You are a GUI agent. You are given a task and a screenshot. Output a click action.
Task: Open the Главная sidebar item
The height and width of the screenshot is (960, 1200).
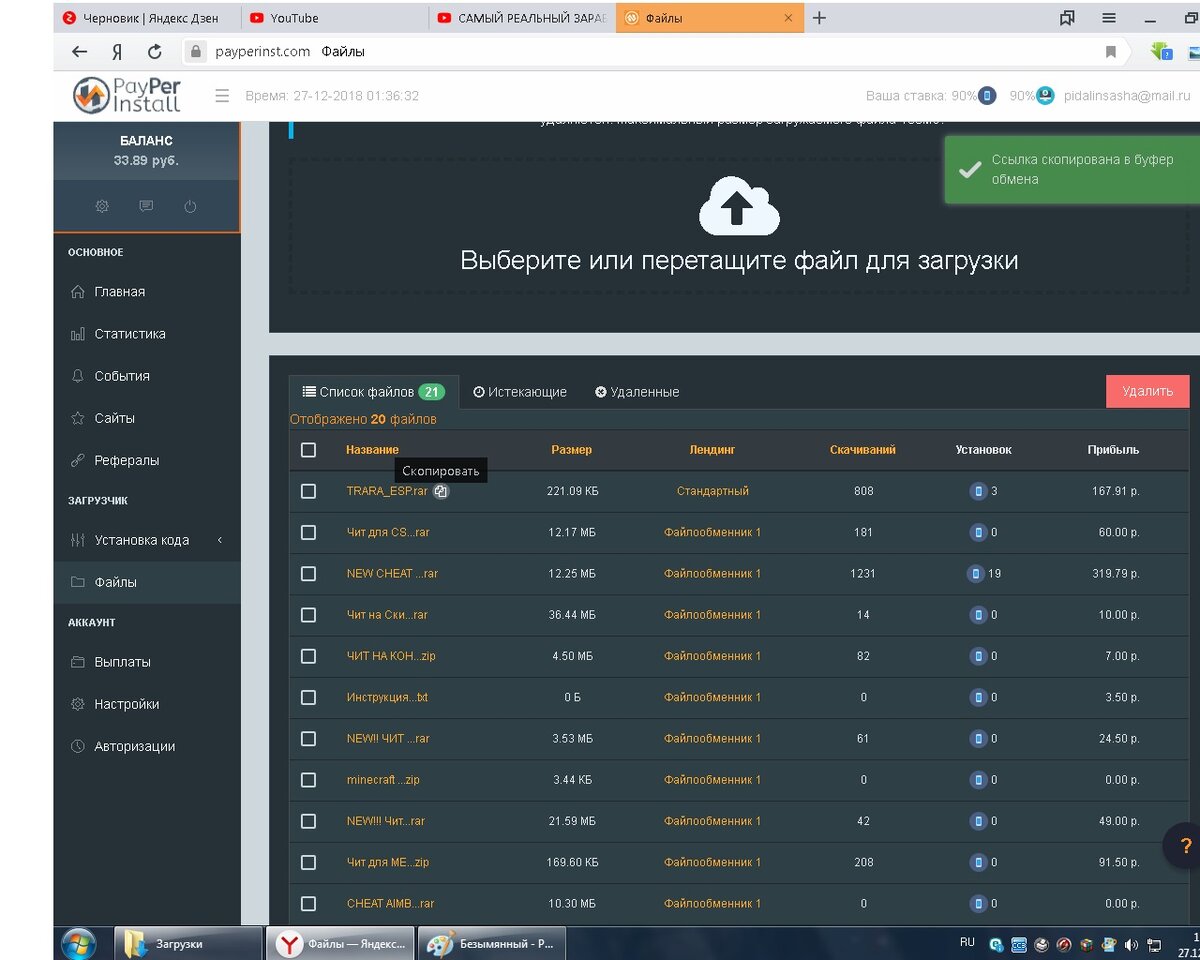[147, 292]
